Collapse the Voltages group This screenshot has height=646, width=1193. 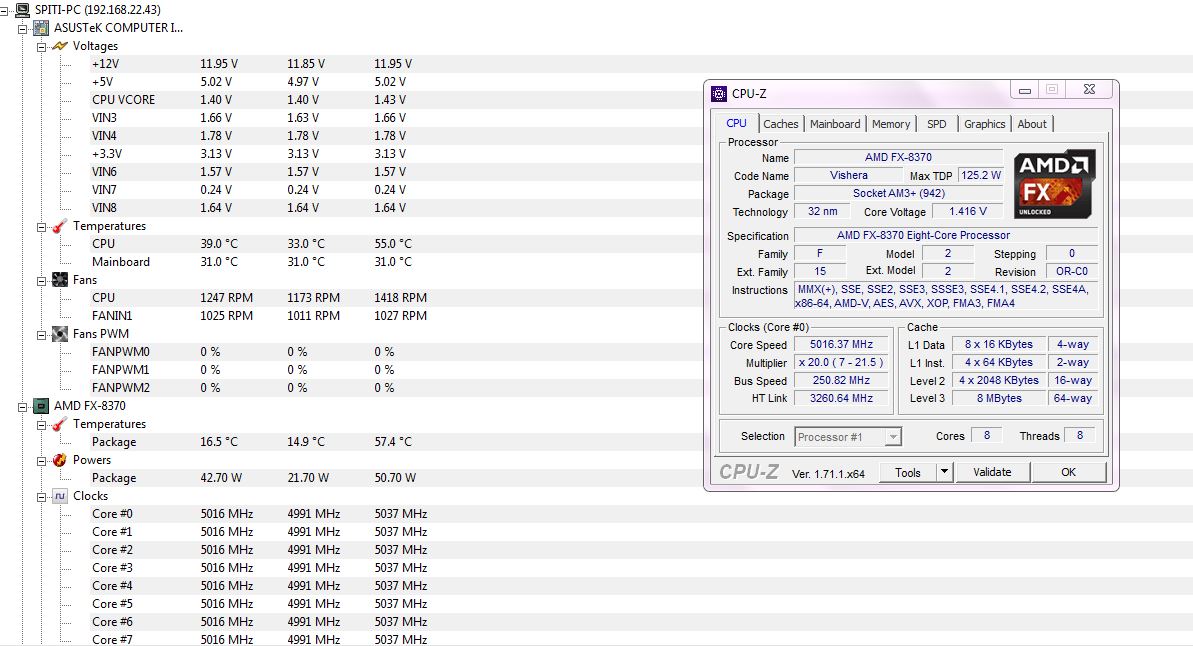[x=42, y=47]
